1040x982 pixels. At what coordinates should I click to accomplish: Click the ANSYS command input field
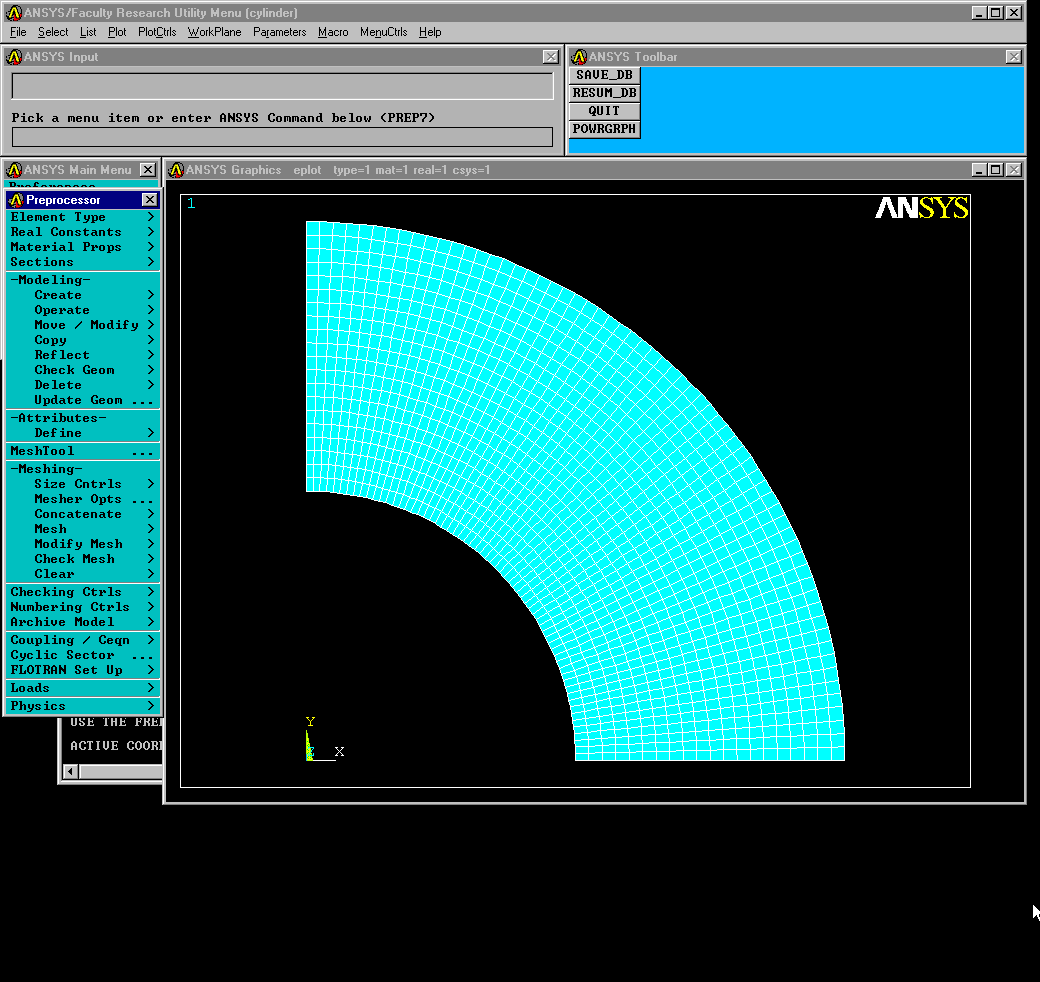click(x=282, y=137)
